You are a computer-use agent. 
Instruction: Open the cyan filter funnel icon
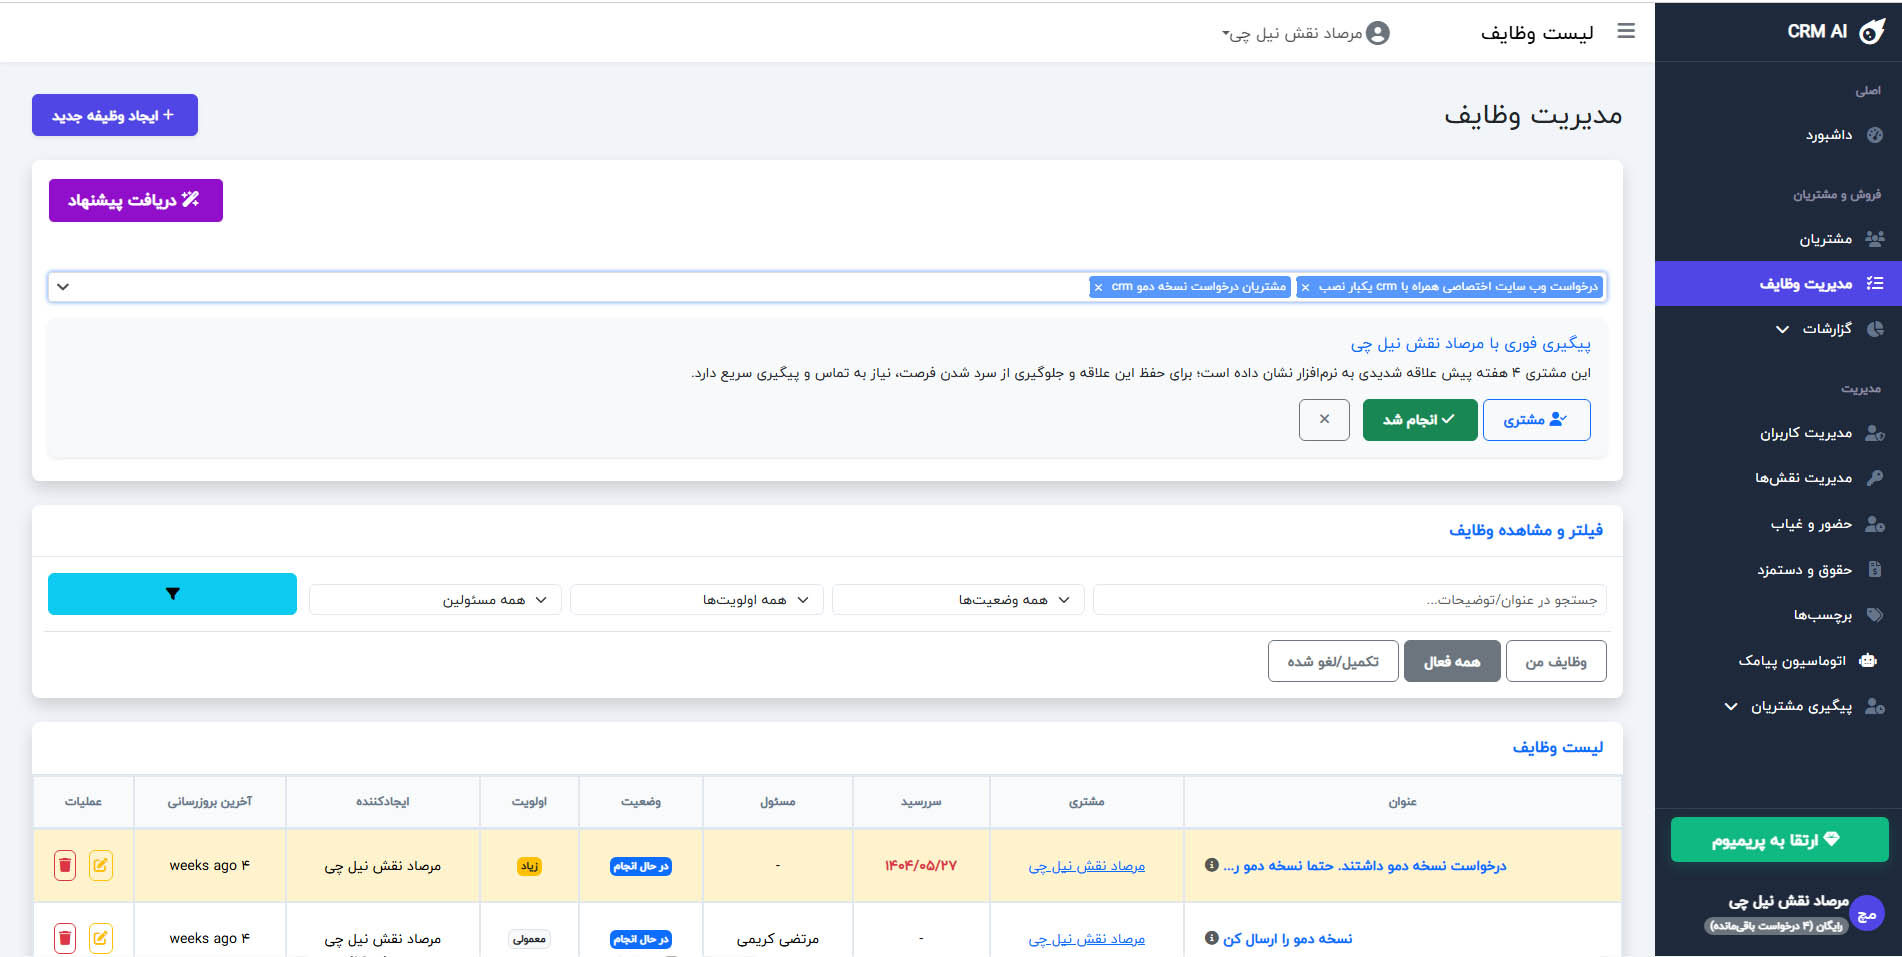point(171,593)
